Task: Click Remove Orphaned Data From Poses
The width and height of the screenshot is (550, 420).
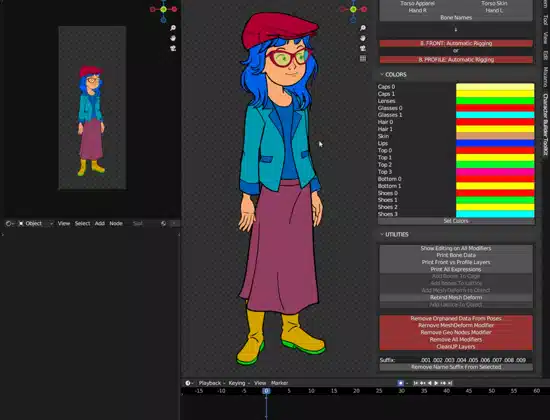Action: [x=456, y=319]
